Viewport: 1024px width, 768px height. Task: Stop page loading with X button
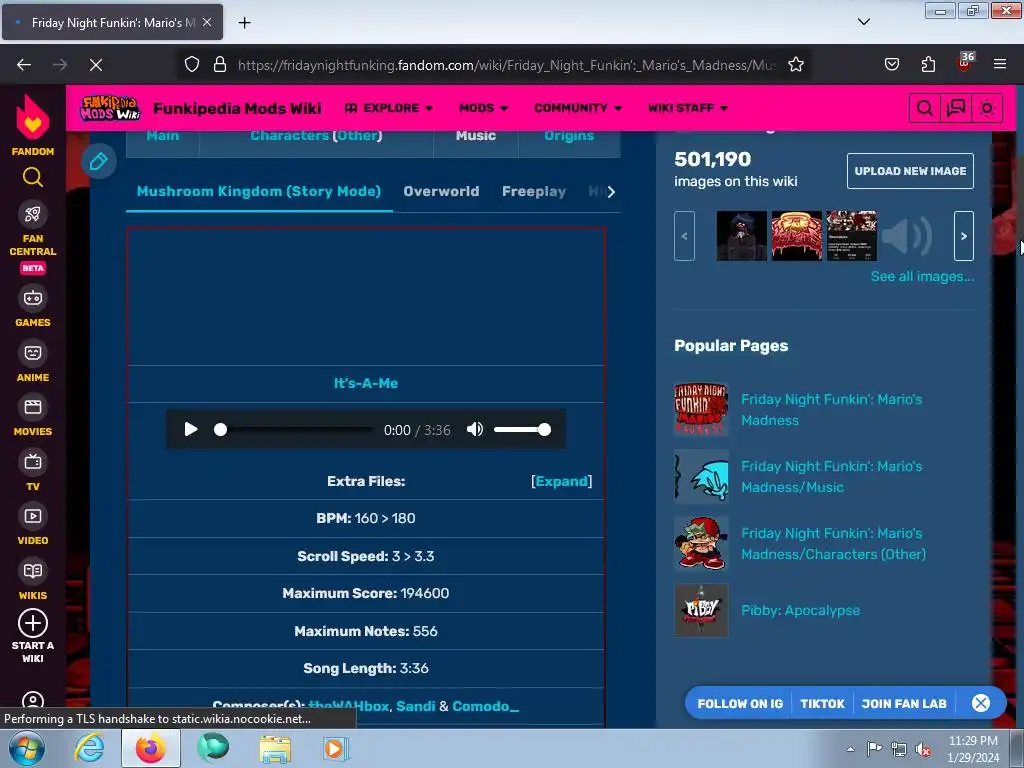point(95,65)
